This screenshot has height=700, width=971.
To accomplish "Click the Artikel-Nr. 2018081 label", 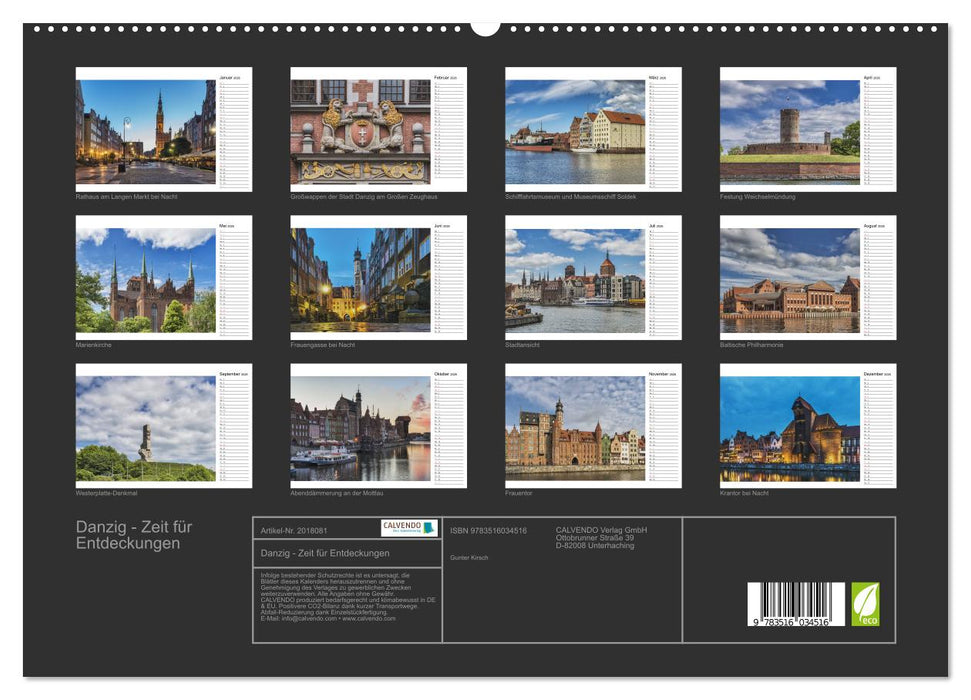I will (294, 530).
